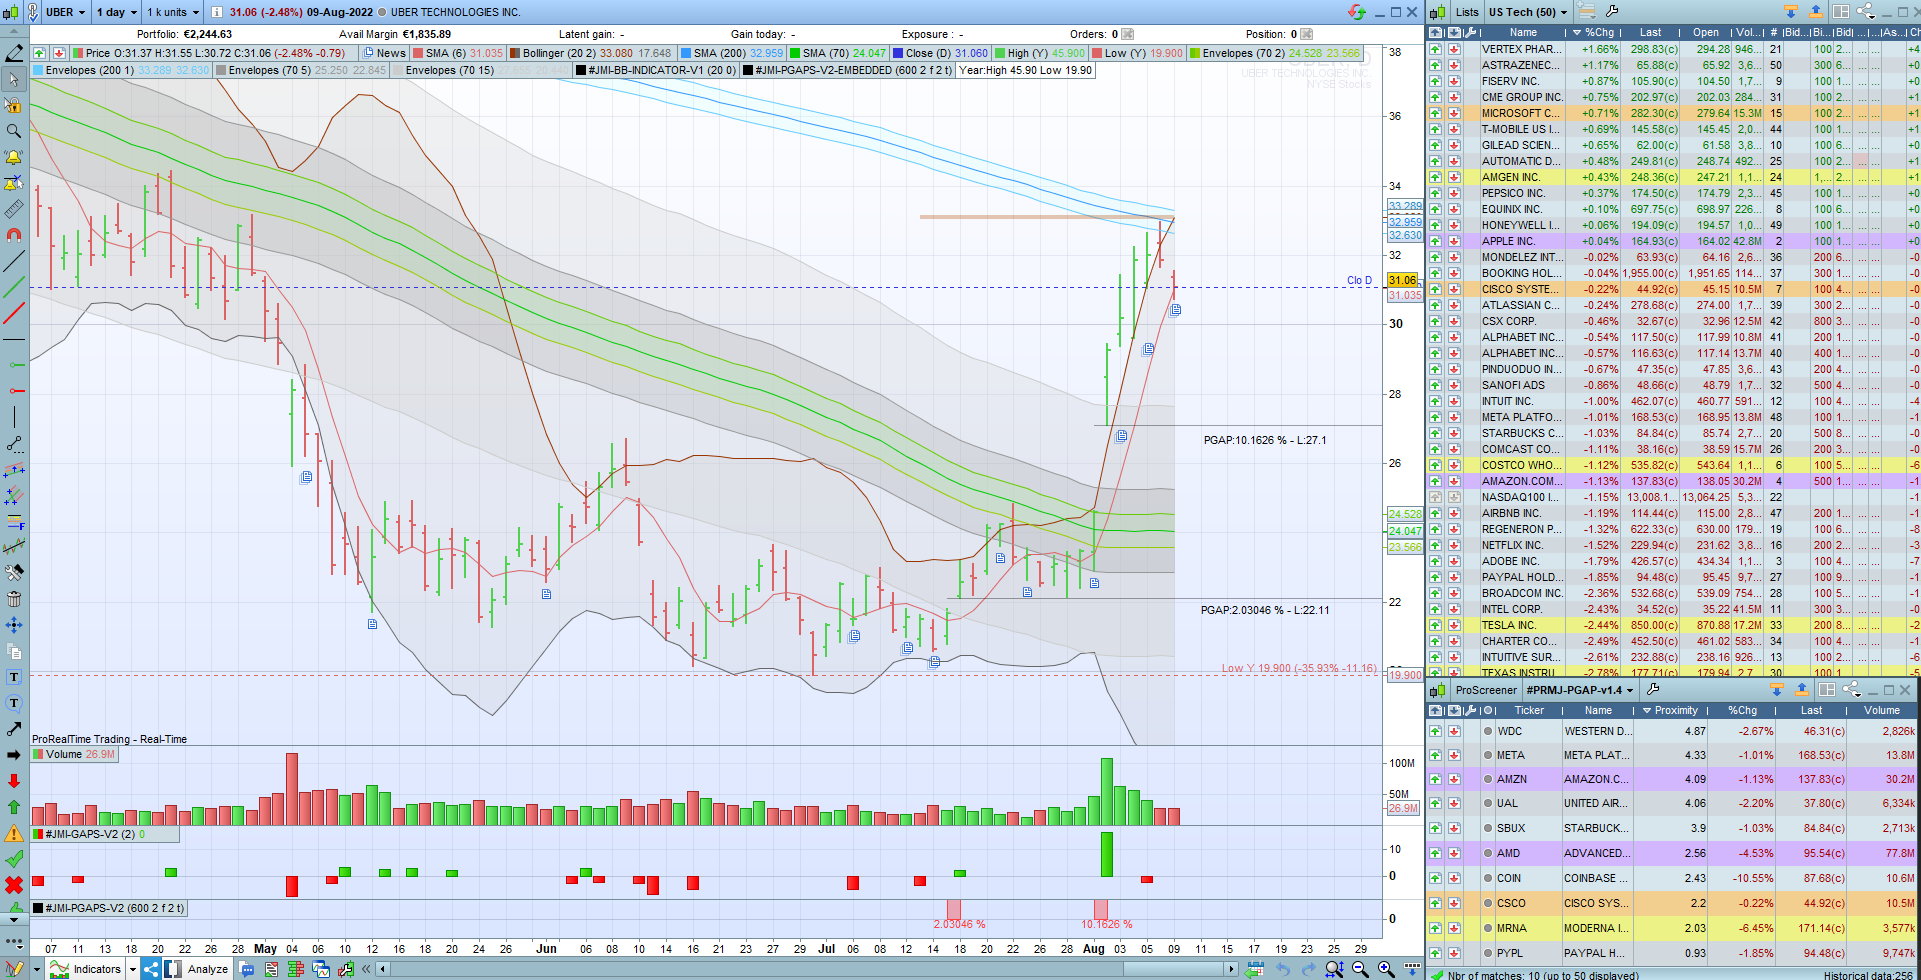Click the chart buy arrow next to Price label
1921x980 pixels.
(x=39, y=53)
